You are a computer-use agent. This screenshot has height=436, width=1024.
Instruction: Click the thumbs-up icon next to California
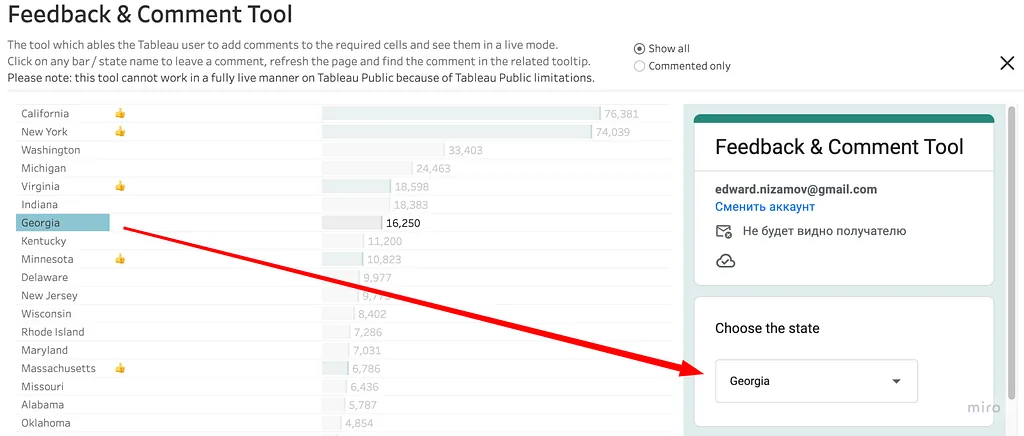120,114
